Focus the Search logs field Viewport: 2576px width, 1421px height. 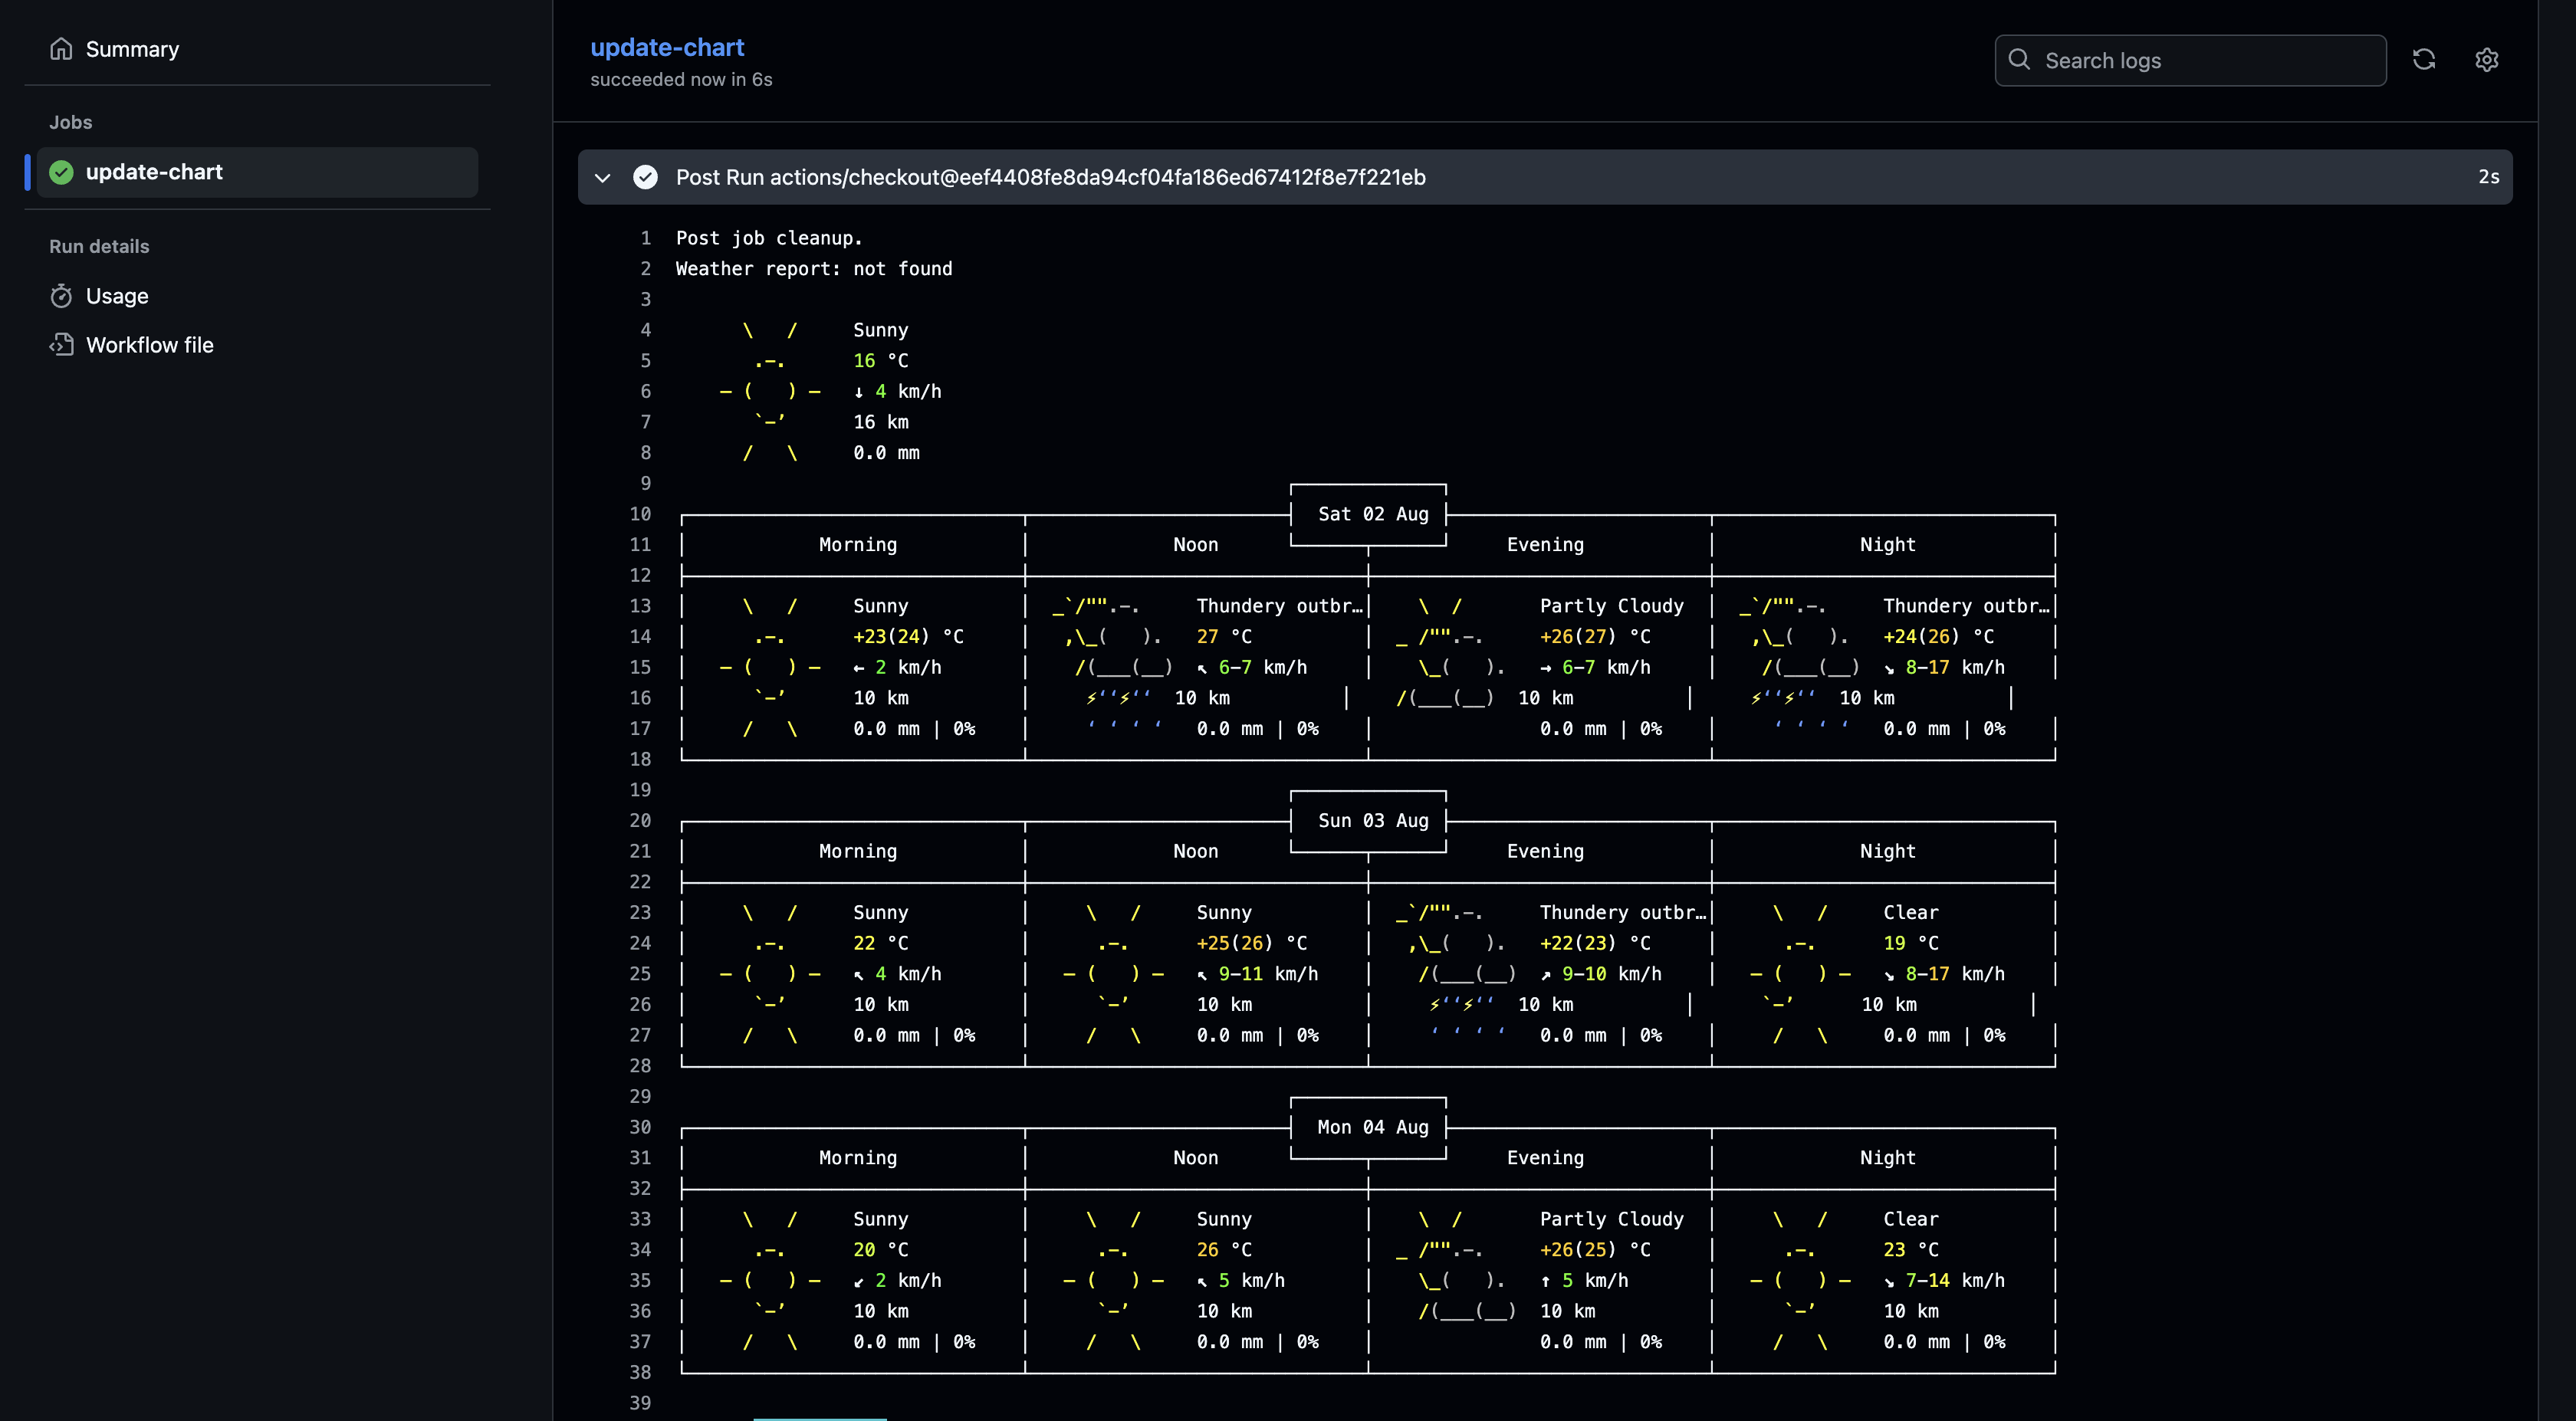coord(2190,60)
